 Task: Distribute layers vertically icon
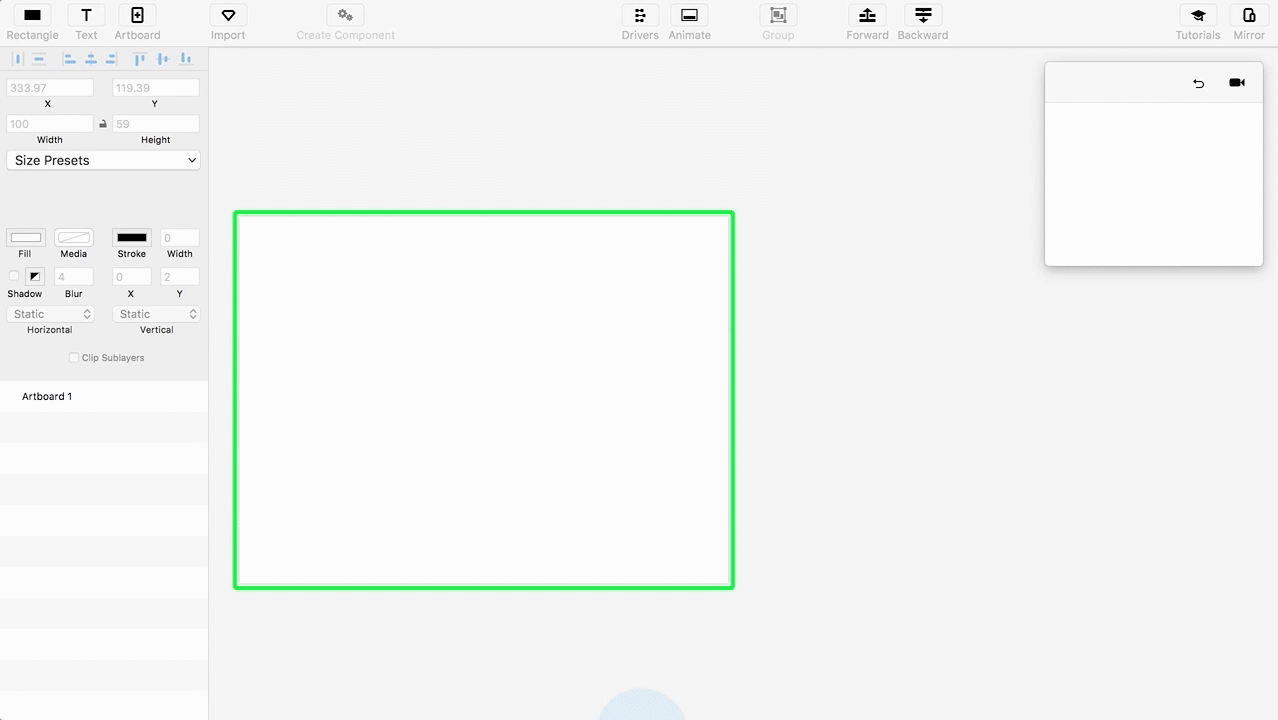(39, 60)
